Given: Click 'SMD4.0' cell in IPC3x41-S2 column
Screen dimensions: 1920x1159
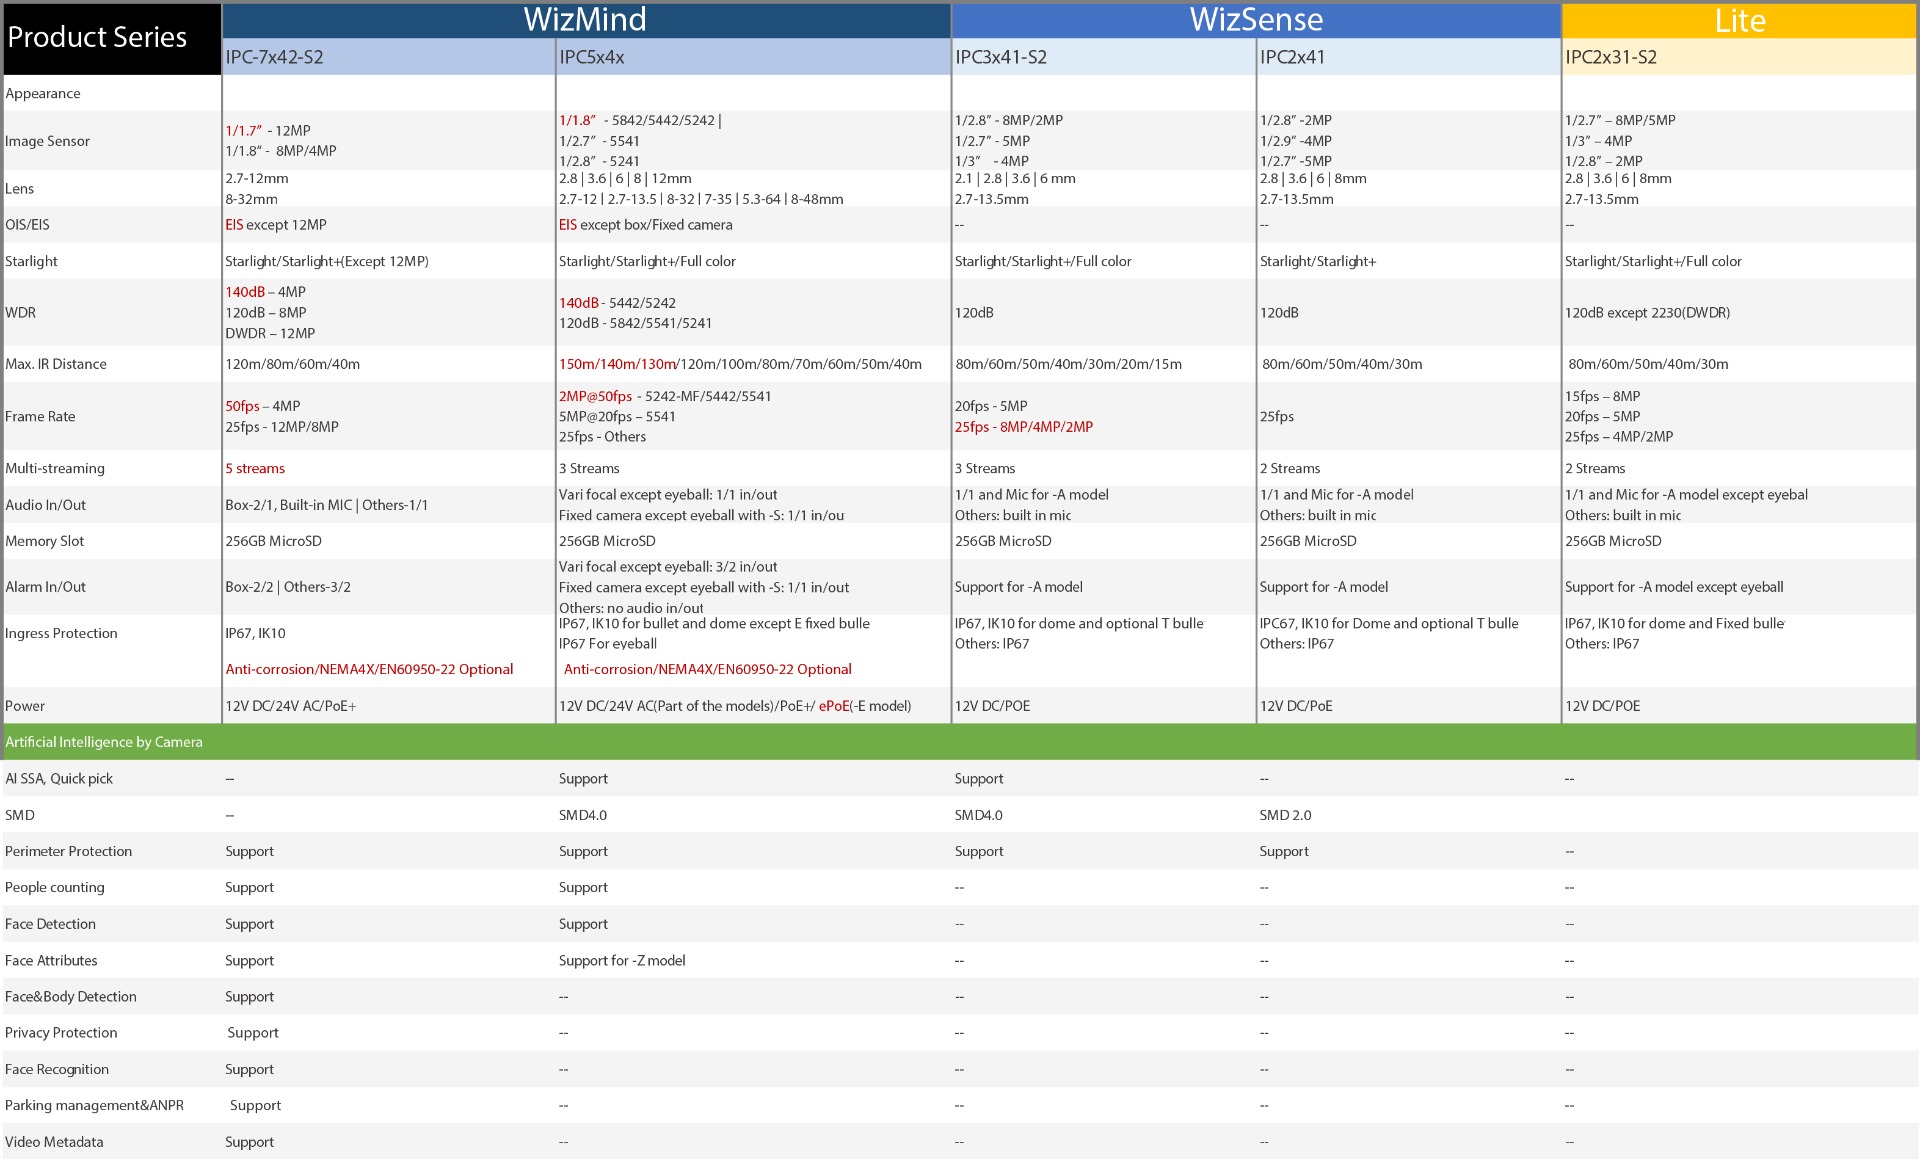Looking at the screenshot, I should pyautogui.click(x=979, y=815).
